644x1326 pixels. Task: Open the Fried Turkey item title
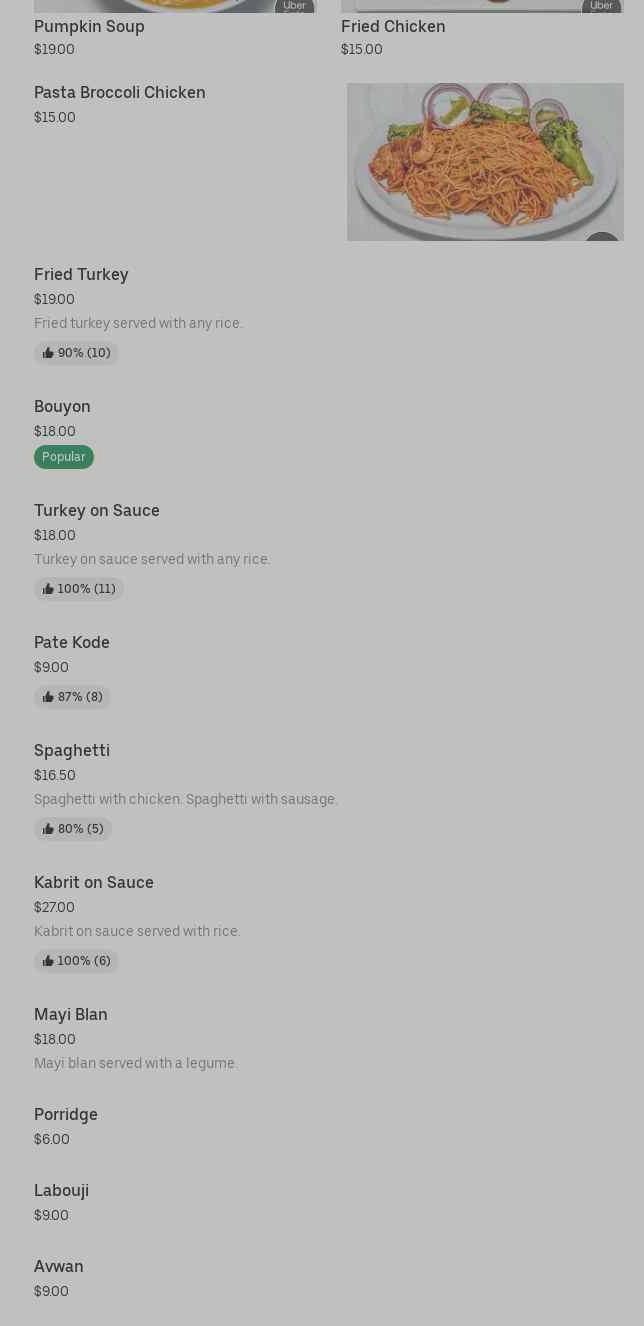(81, 275)
